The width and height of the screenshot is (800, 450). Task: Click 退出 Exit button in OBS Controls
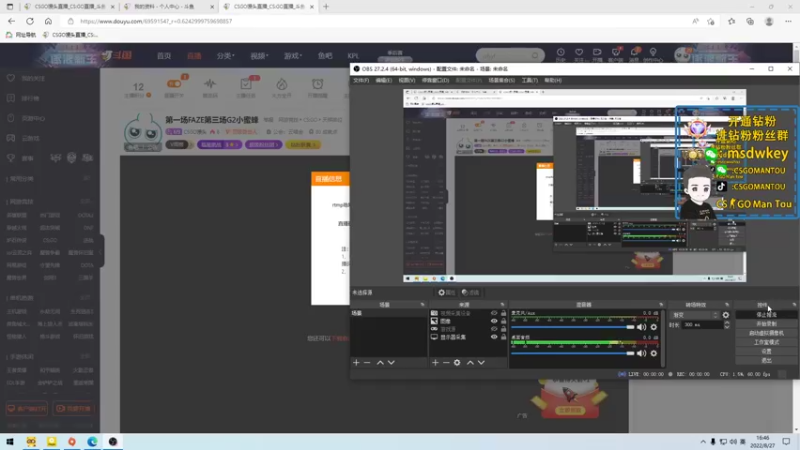point(766,361)
